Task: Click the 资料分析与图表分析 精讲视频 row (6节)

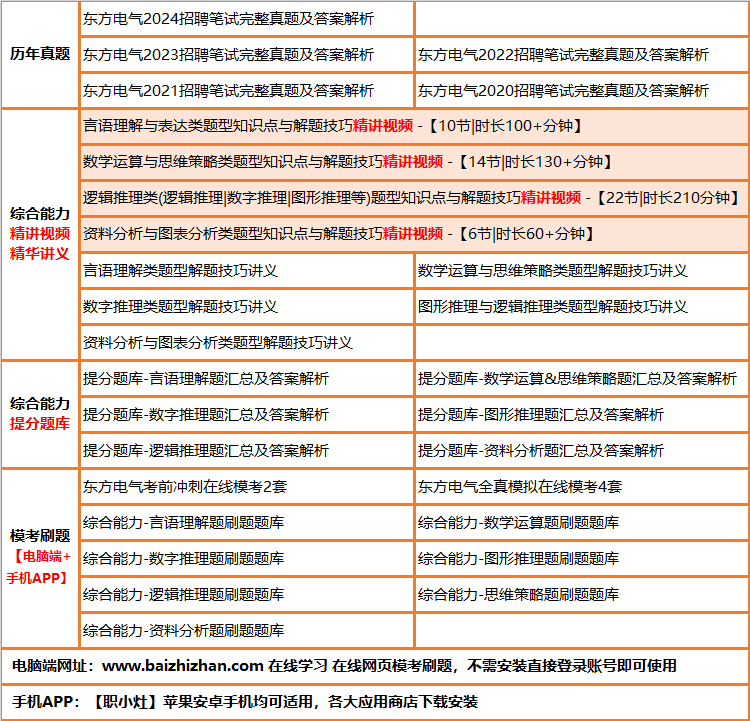Action: 414,234
